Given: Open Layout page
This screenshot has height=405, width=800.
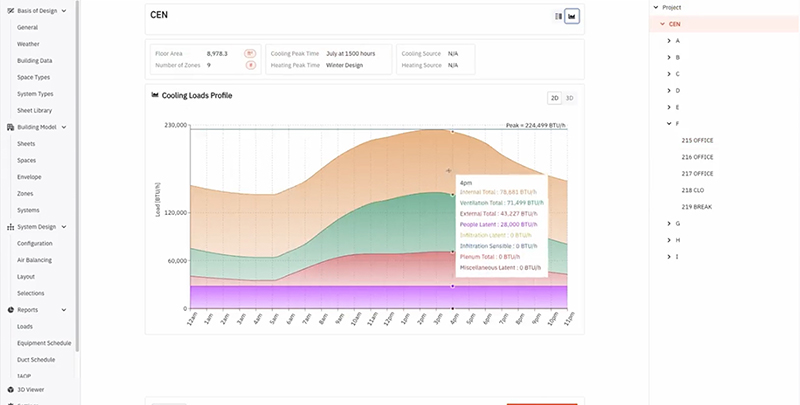Looking at the screenshot, I should (26, 276).
